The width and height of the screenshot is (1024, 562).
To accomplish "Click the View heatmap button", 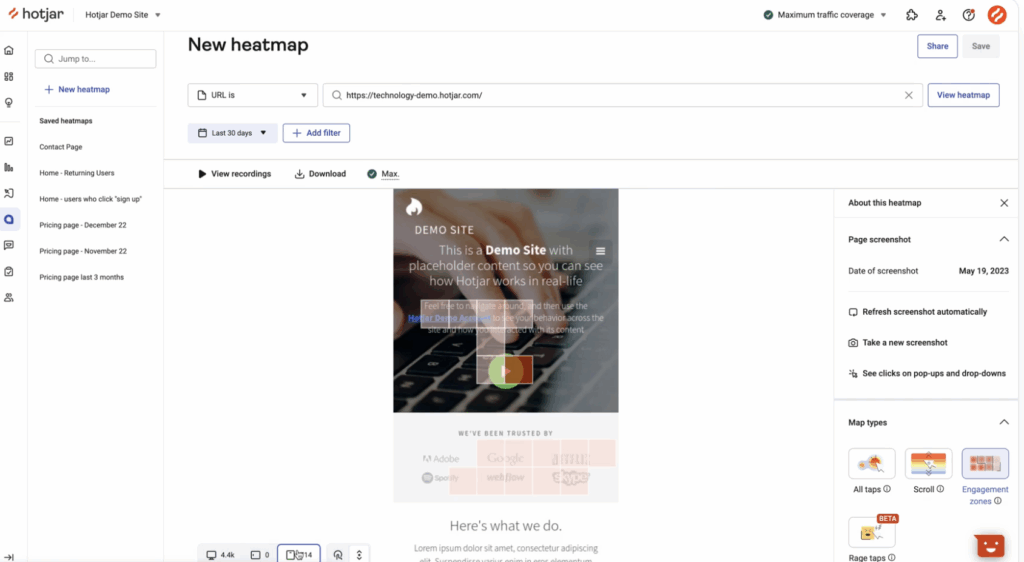I will click(x=963, y=95).
